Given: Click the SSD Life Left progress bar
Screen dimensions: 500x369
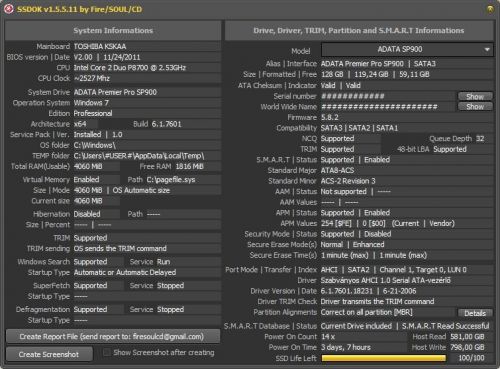Looking at the screenshot, I should click(384, 358).
